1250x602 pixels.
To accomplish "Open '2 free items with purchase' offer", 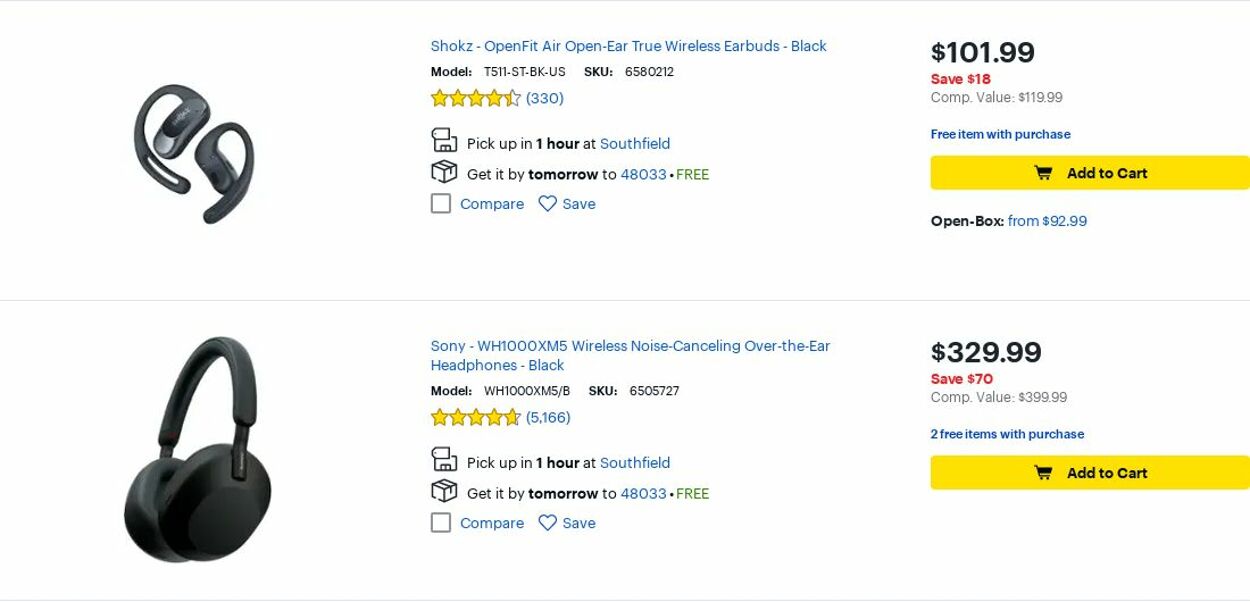I will point(1007,434).
